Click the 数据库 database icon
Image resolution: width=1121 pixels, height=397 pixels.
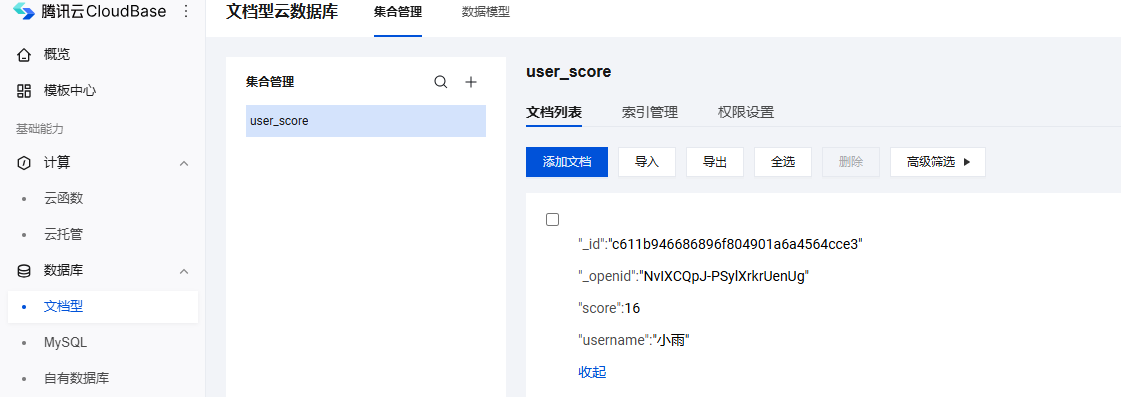tap(24, 271)
